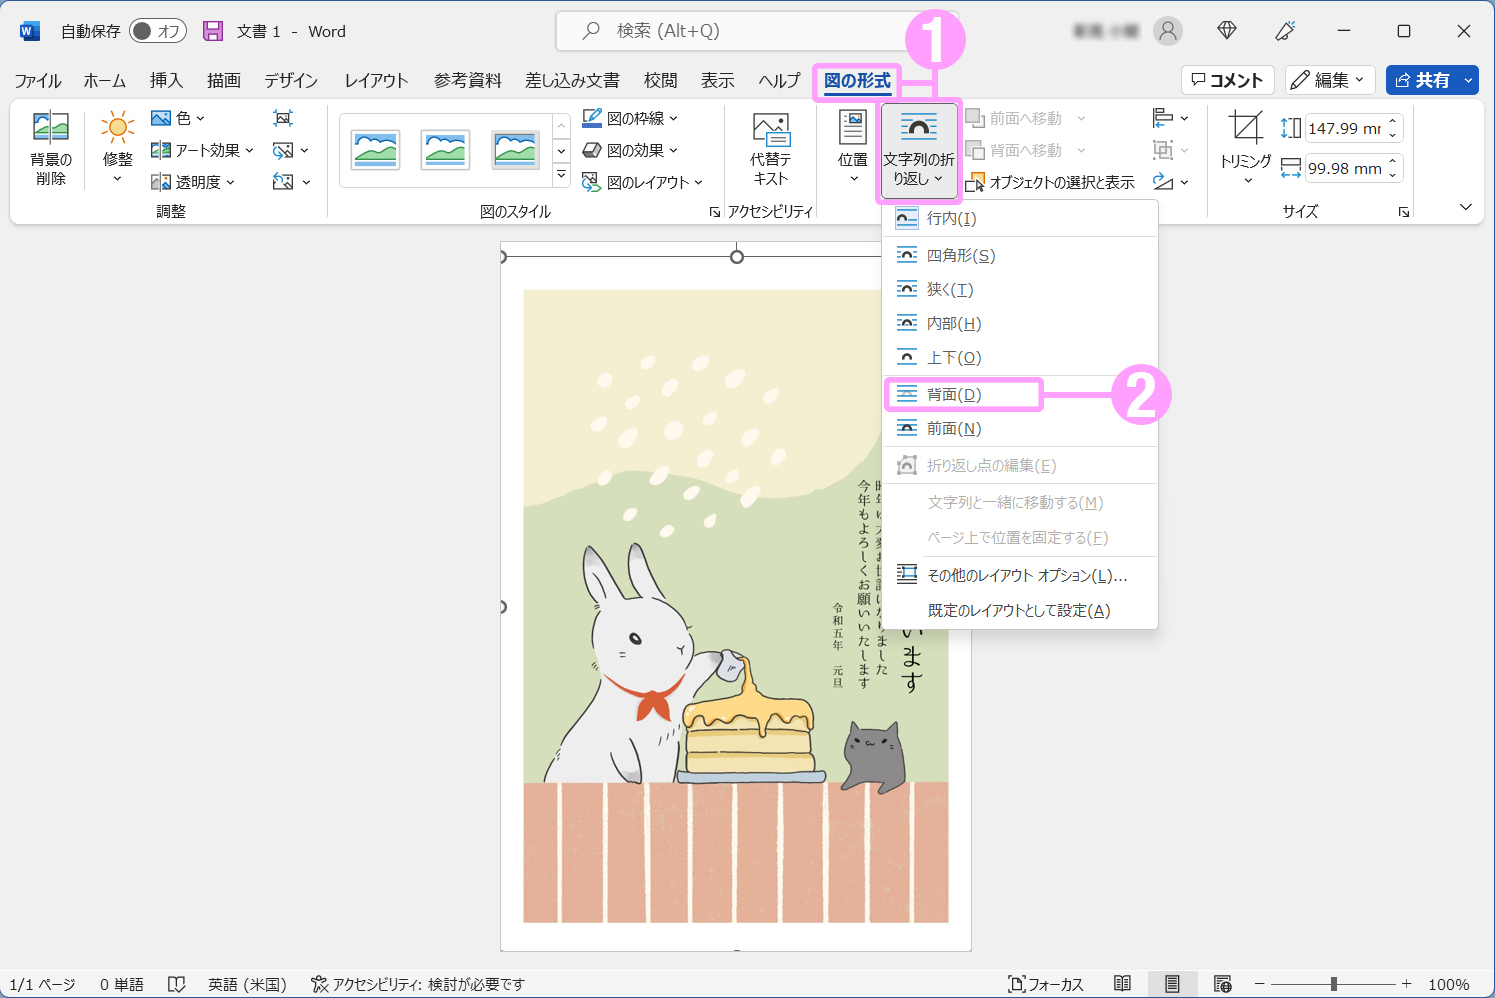This screenshot has height=998, width=1495.
Task: Click the 背景の削除 (Remove Background) icon
Action: point(51,129)
